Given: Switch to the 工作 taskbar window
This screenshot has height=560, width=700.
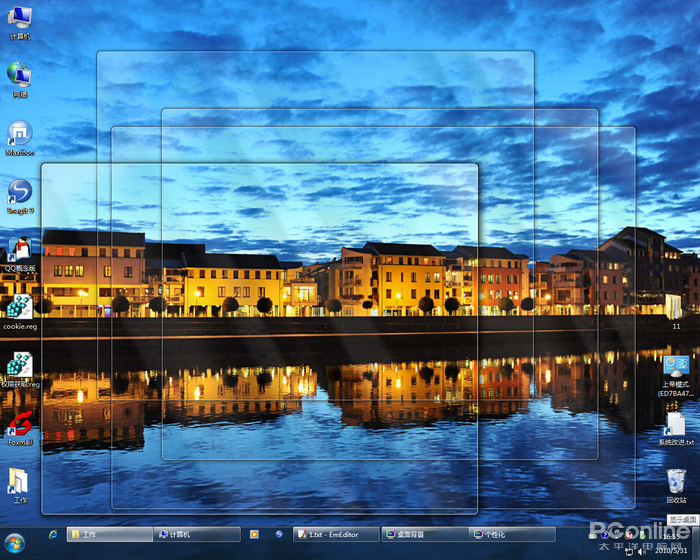Looking at the screenshot, I should [x=110, y=535].
